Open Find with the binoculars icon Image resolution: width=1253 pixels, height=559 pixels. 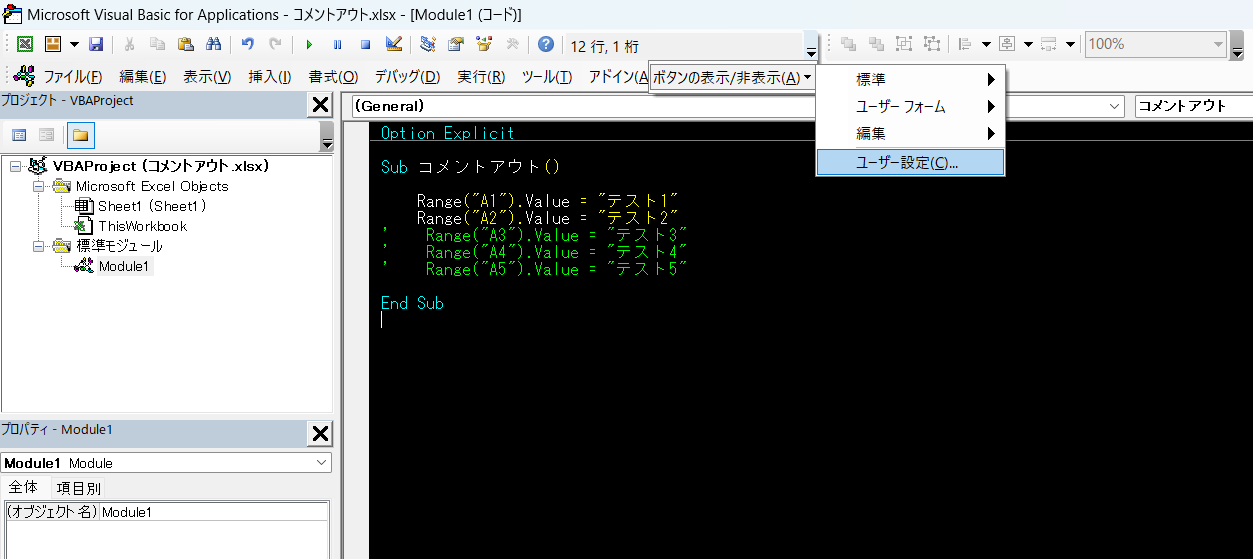point(213,44)
